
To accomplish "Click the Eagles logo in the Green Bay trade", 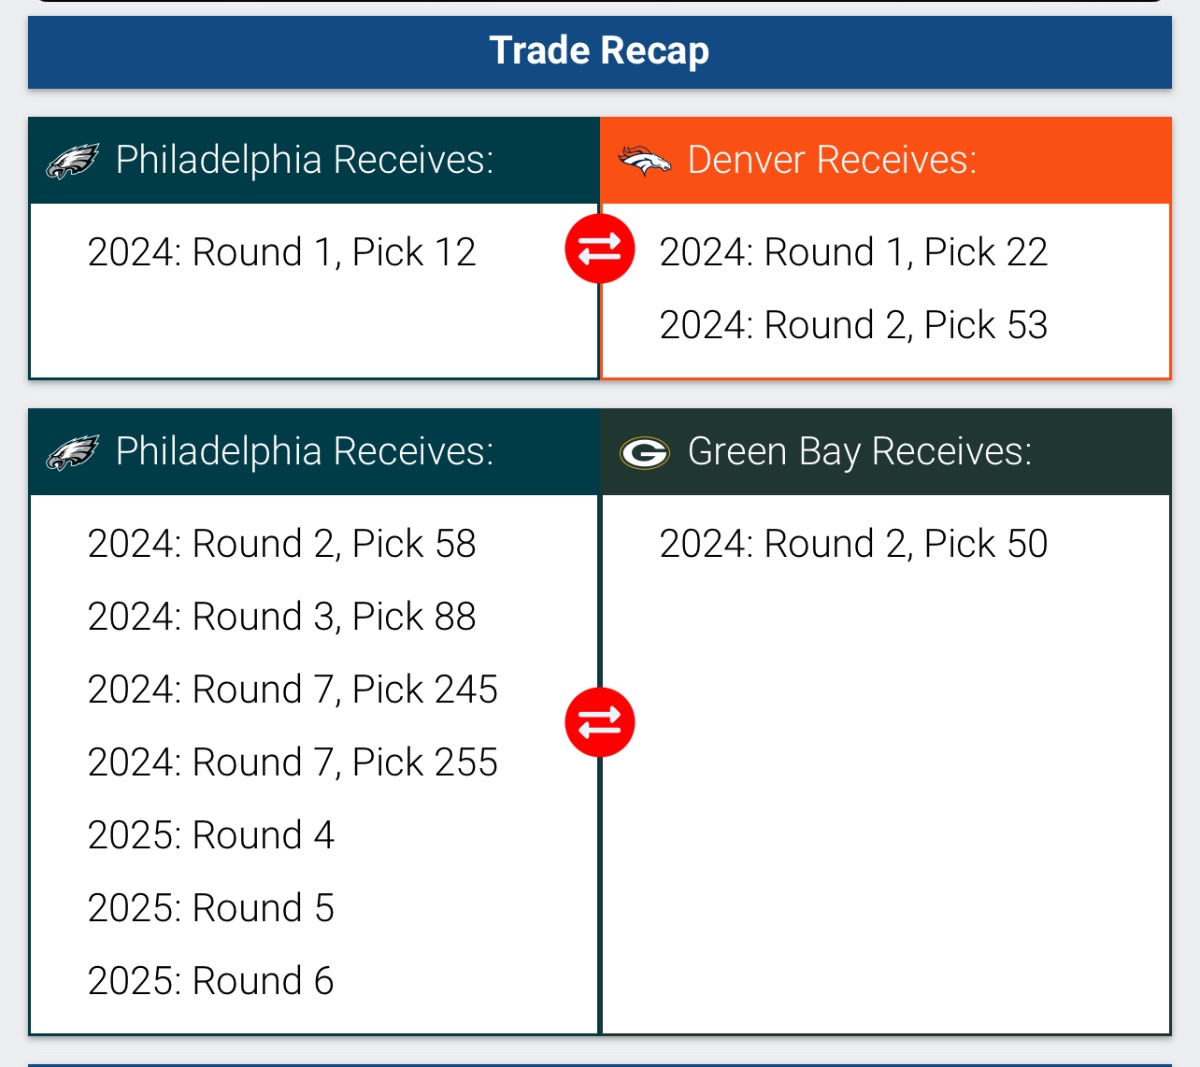I will (x=72, y=452).
